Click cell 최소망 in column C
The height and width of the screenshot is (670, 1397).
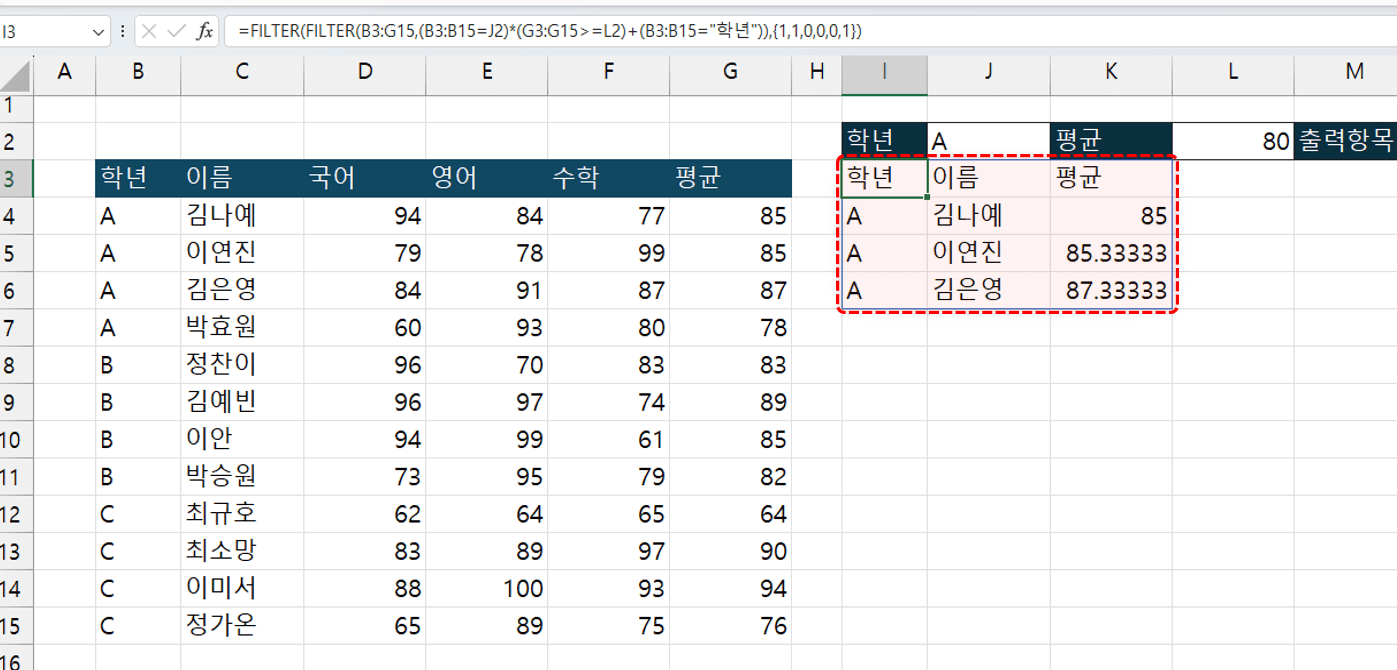pos(242,552)
